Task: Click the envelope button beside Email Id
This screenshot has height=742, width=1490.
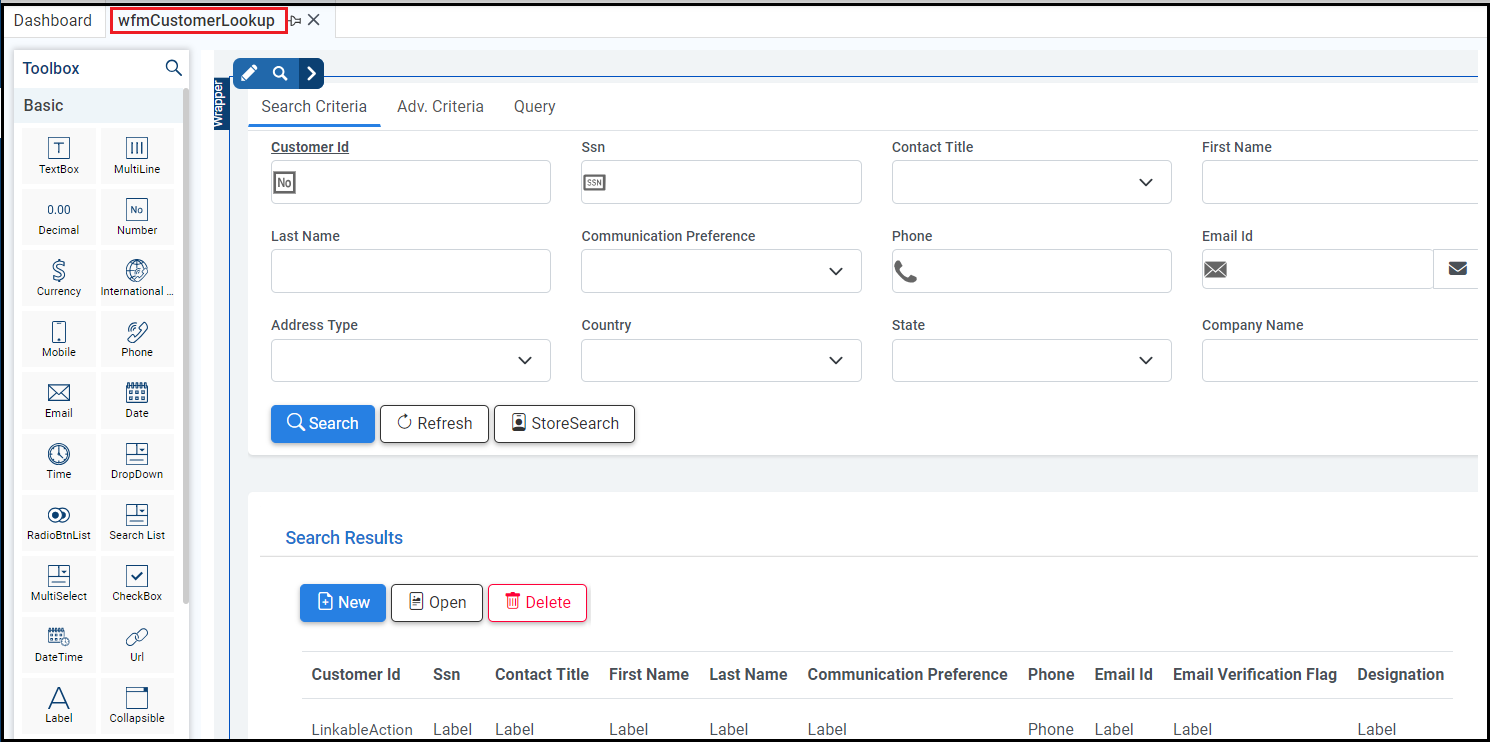Action: pyautogui.click(x=1457, y=269)
